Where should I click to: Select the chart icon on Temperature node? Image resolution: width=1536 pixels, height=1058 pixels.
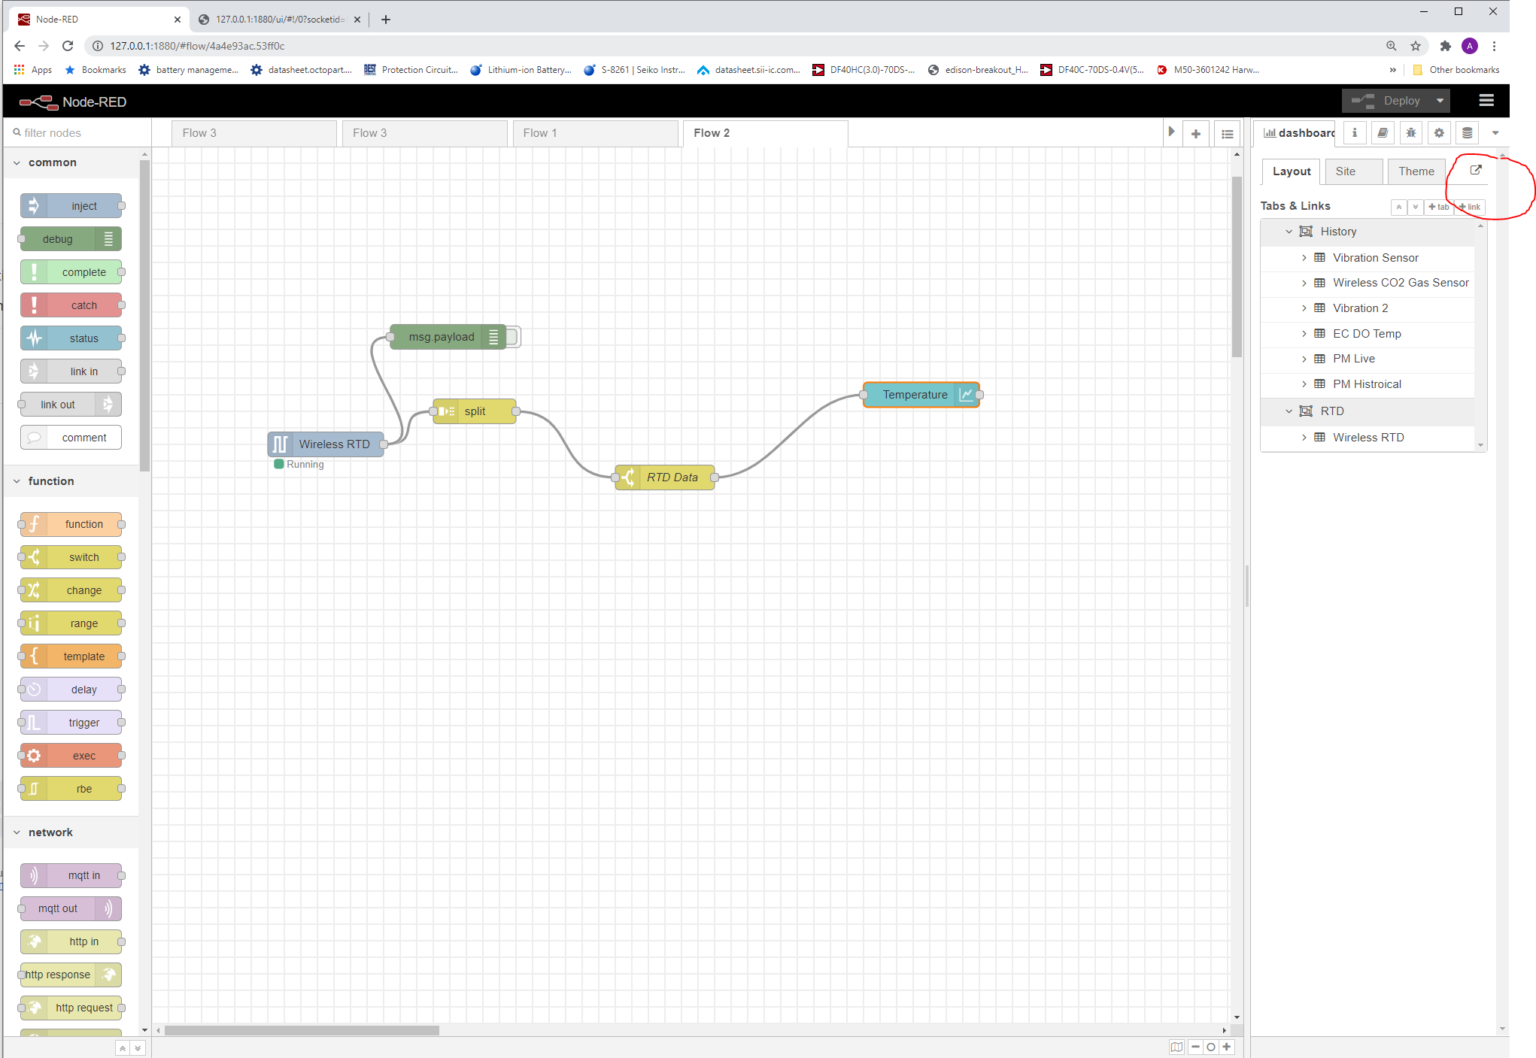point(966,395)
